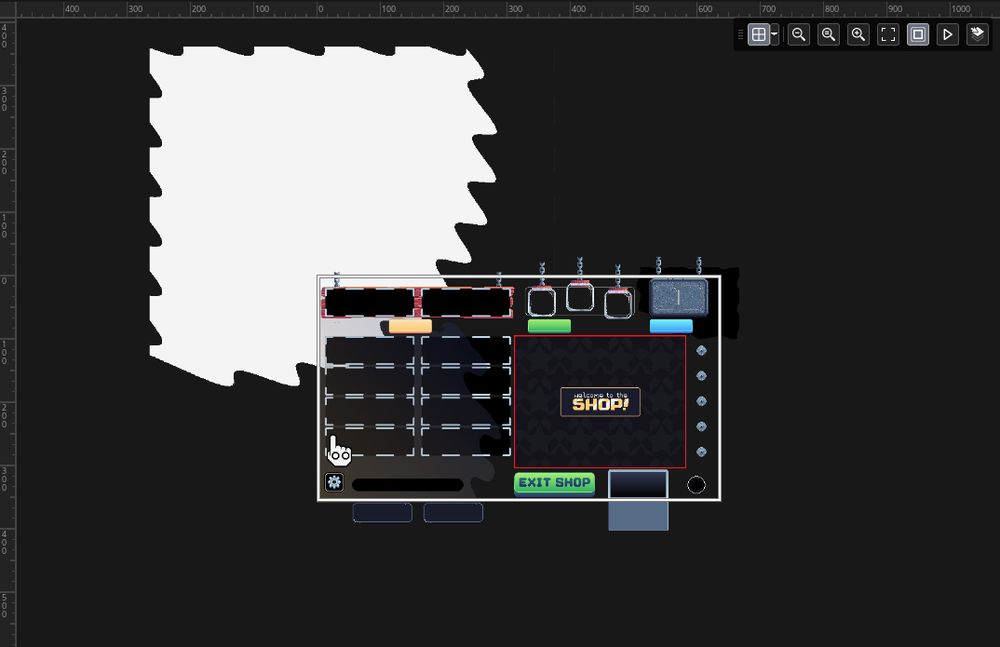Reset zoom with the center magnifier icon
1000x647 pixels.
coord(828,34)
